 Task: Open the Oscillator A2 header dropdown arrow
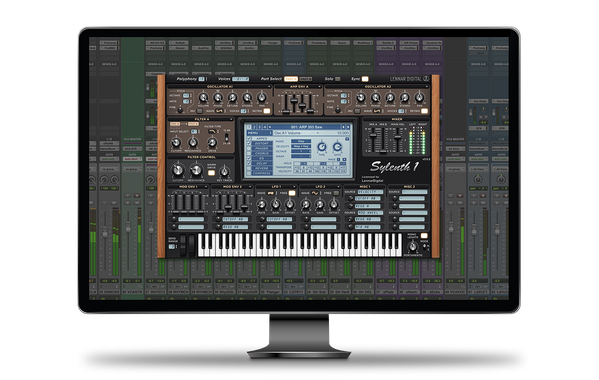427,87
